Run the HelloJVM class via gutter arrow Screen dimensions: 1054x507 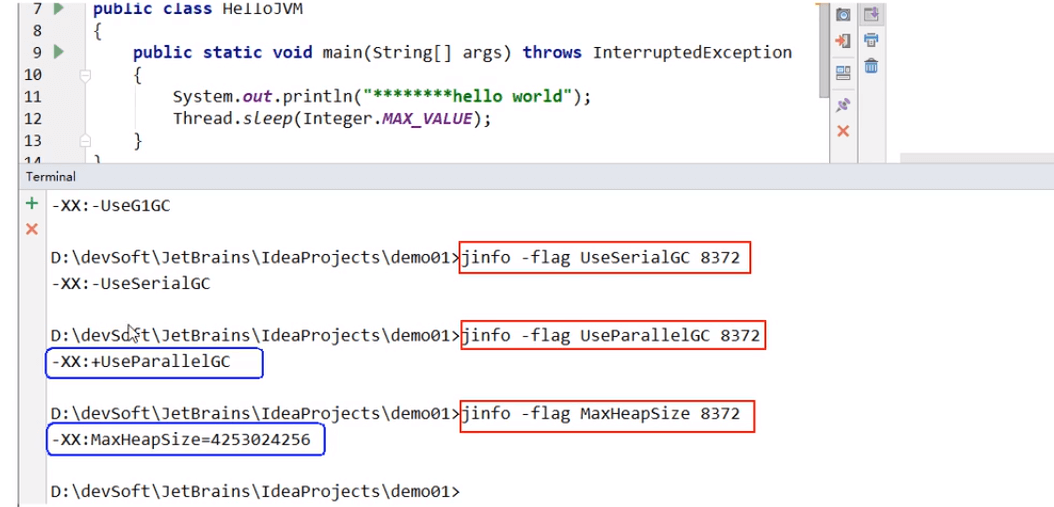click(58, 9)
